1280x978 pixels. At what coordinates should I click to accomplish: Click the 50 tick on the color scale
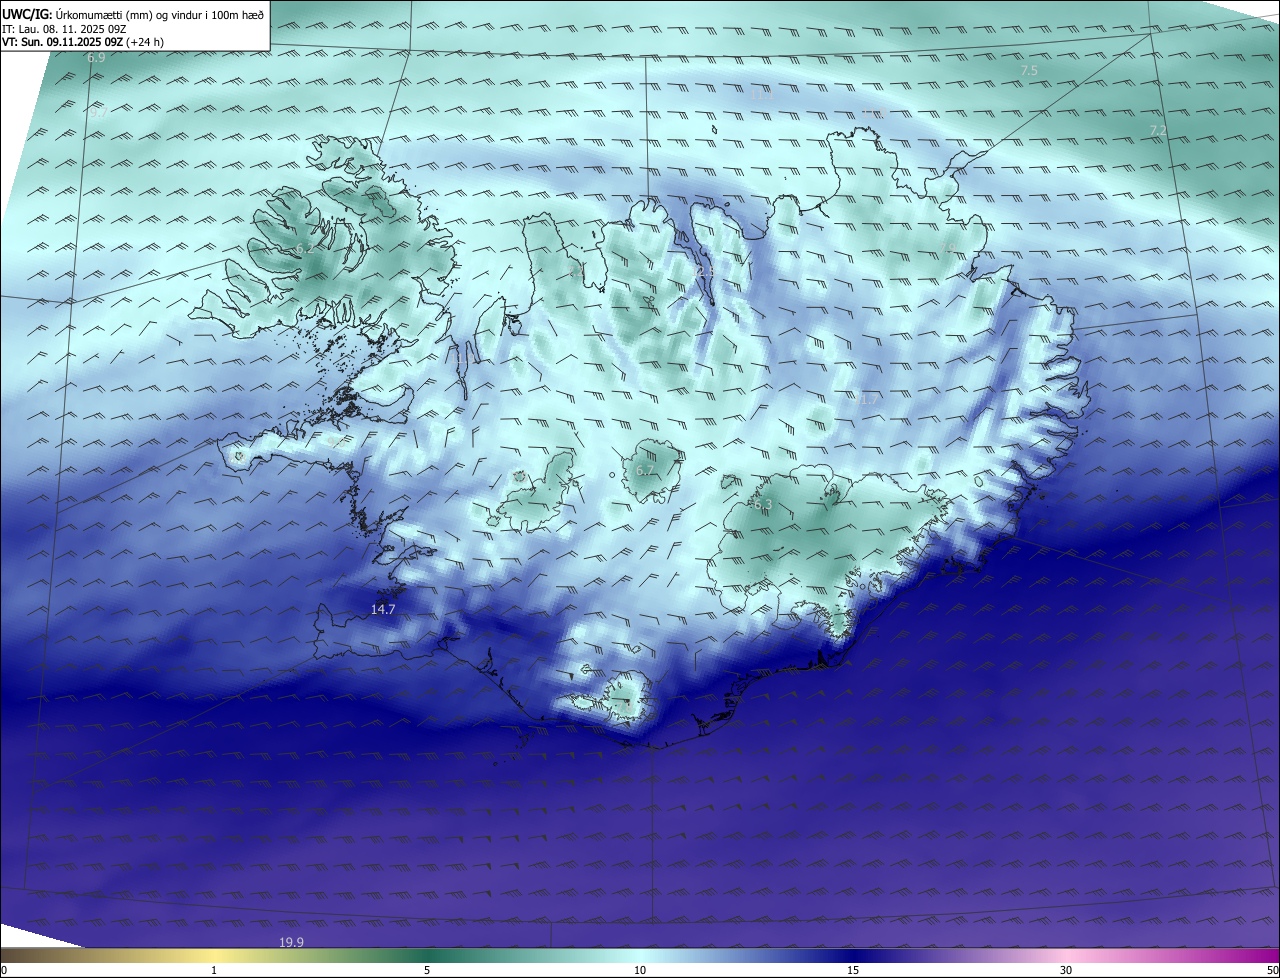(1272, 970)
